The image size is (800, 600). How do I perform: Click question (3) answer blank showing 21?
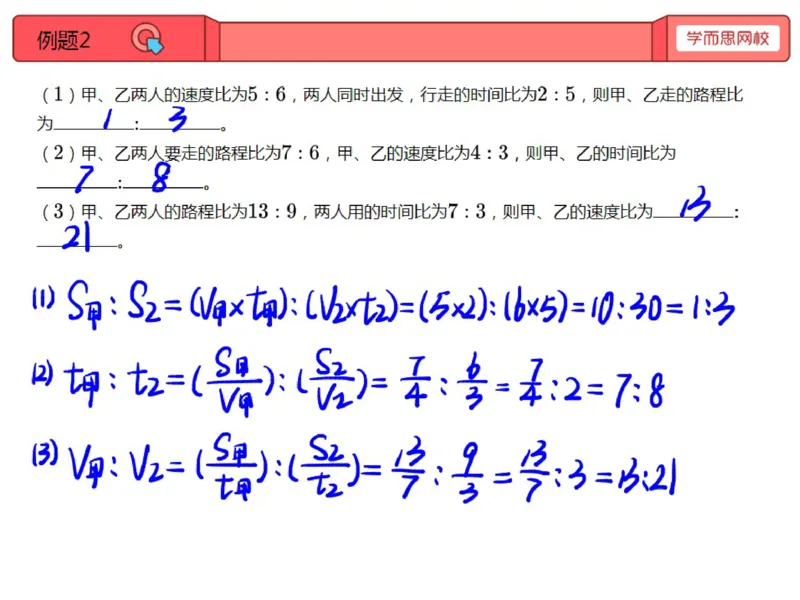point(77,237)
